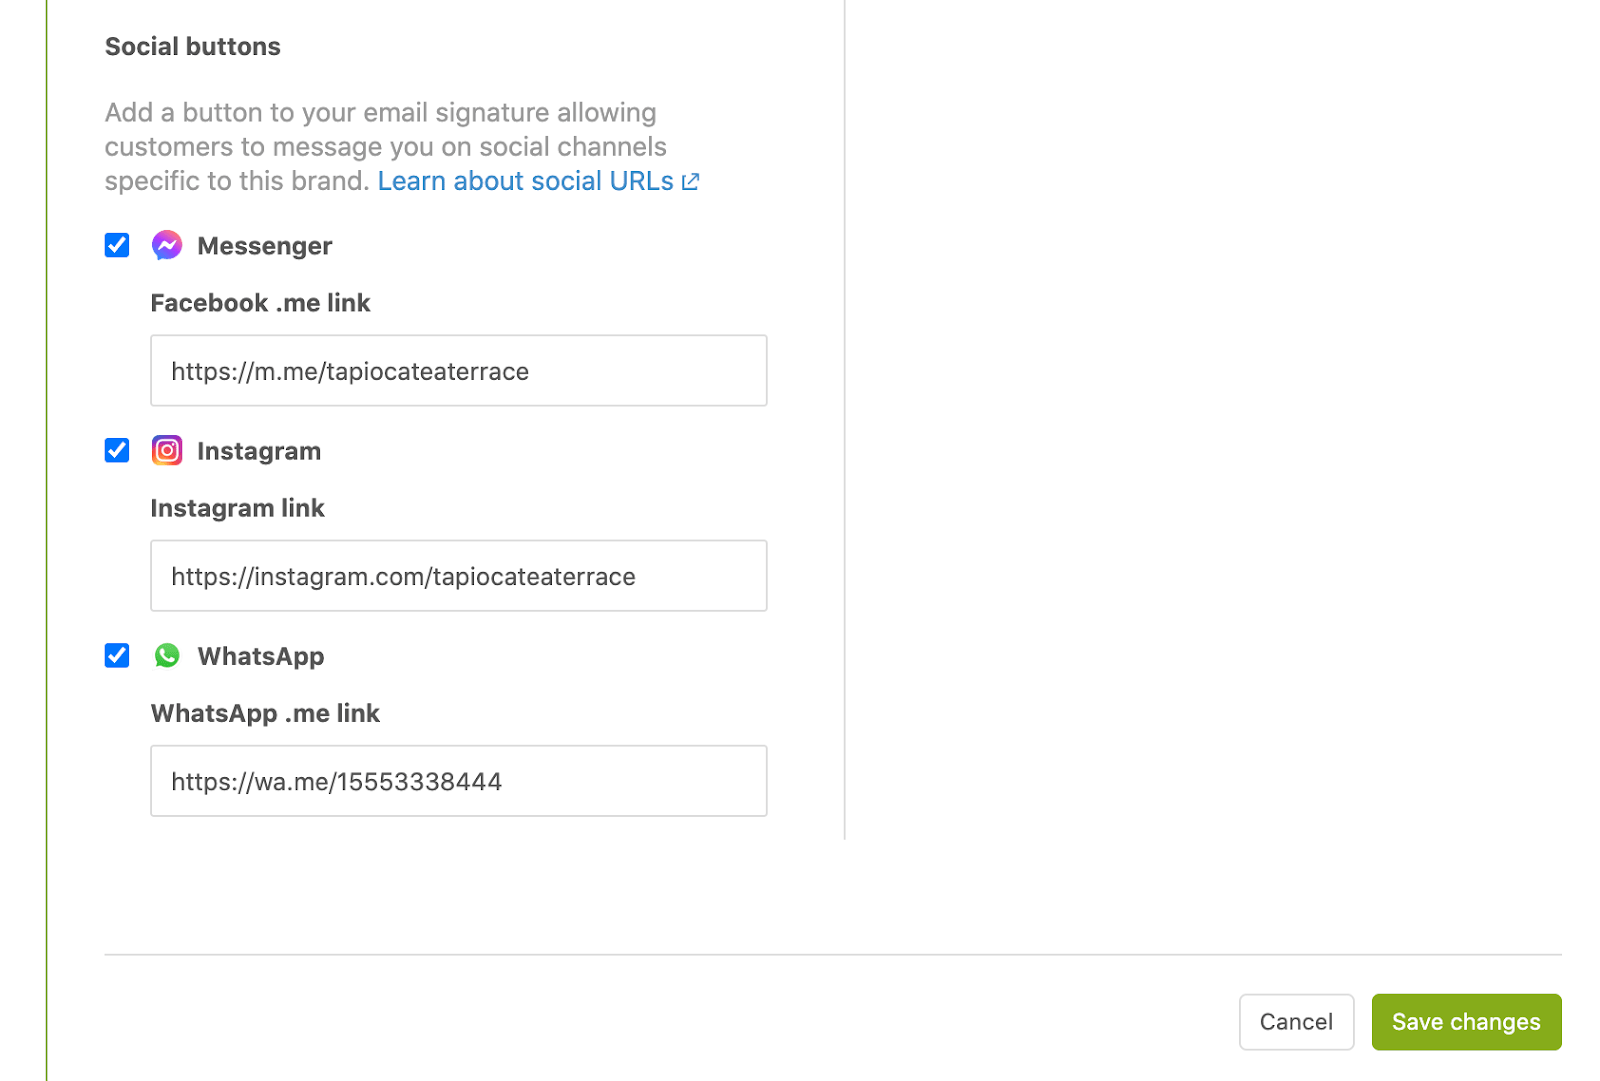This screenshot has width=1600, height=1081.
Task: Click the 'WhatsApp .me link' field label
Action: coord(265,713)
